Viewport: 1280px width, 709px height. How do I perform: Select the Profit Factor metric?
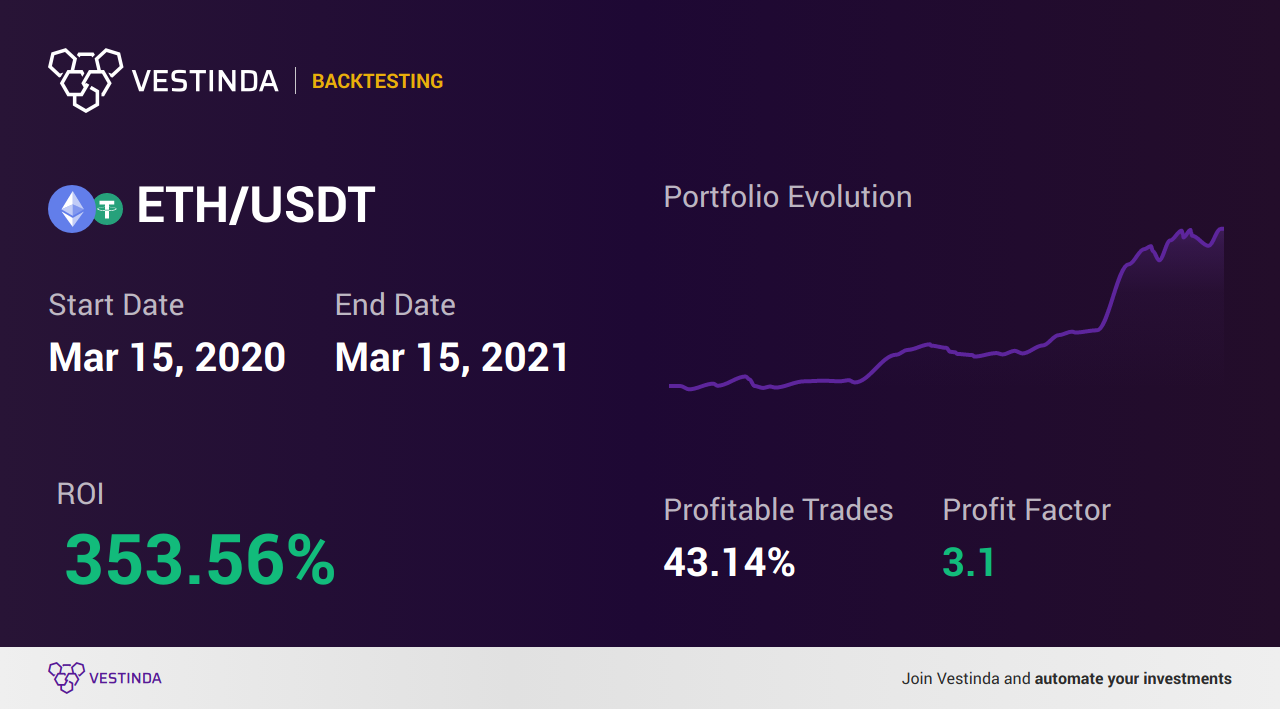click(x=1026, y=510)
